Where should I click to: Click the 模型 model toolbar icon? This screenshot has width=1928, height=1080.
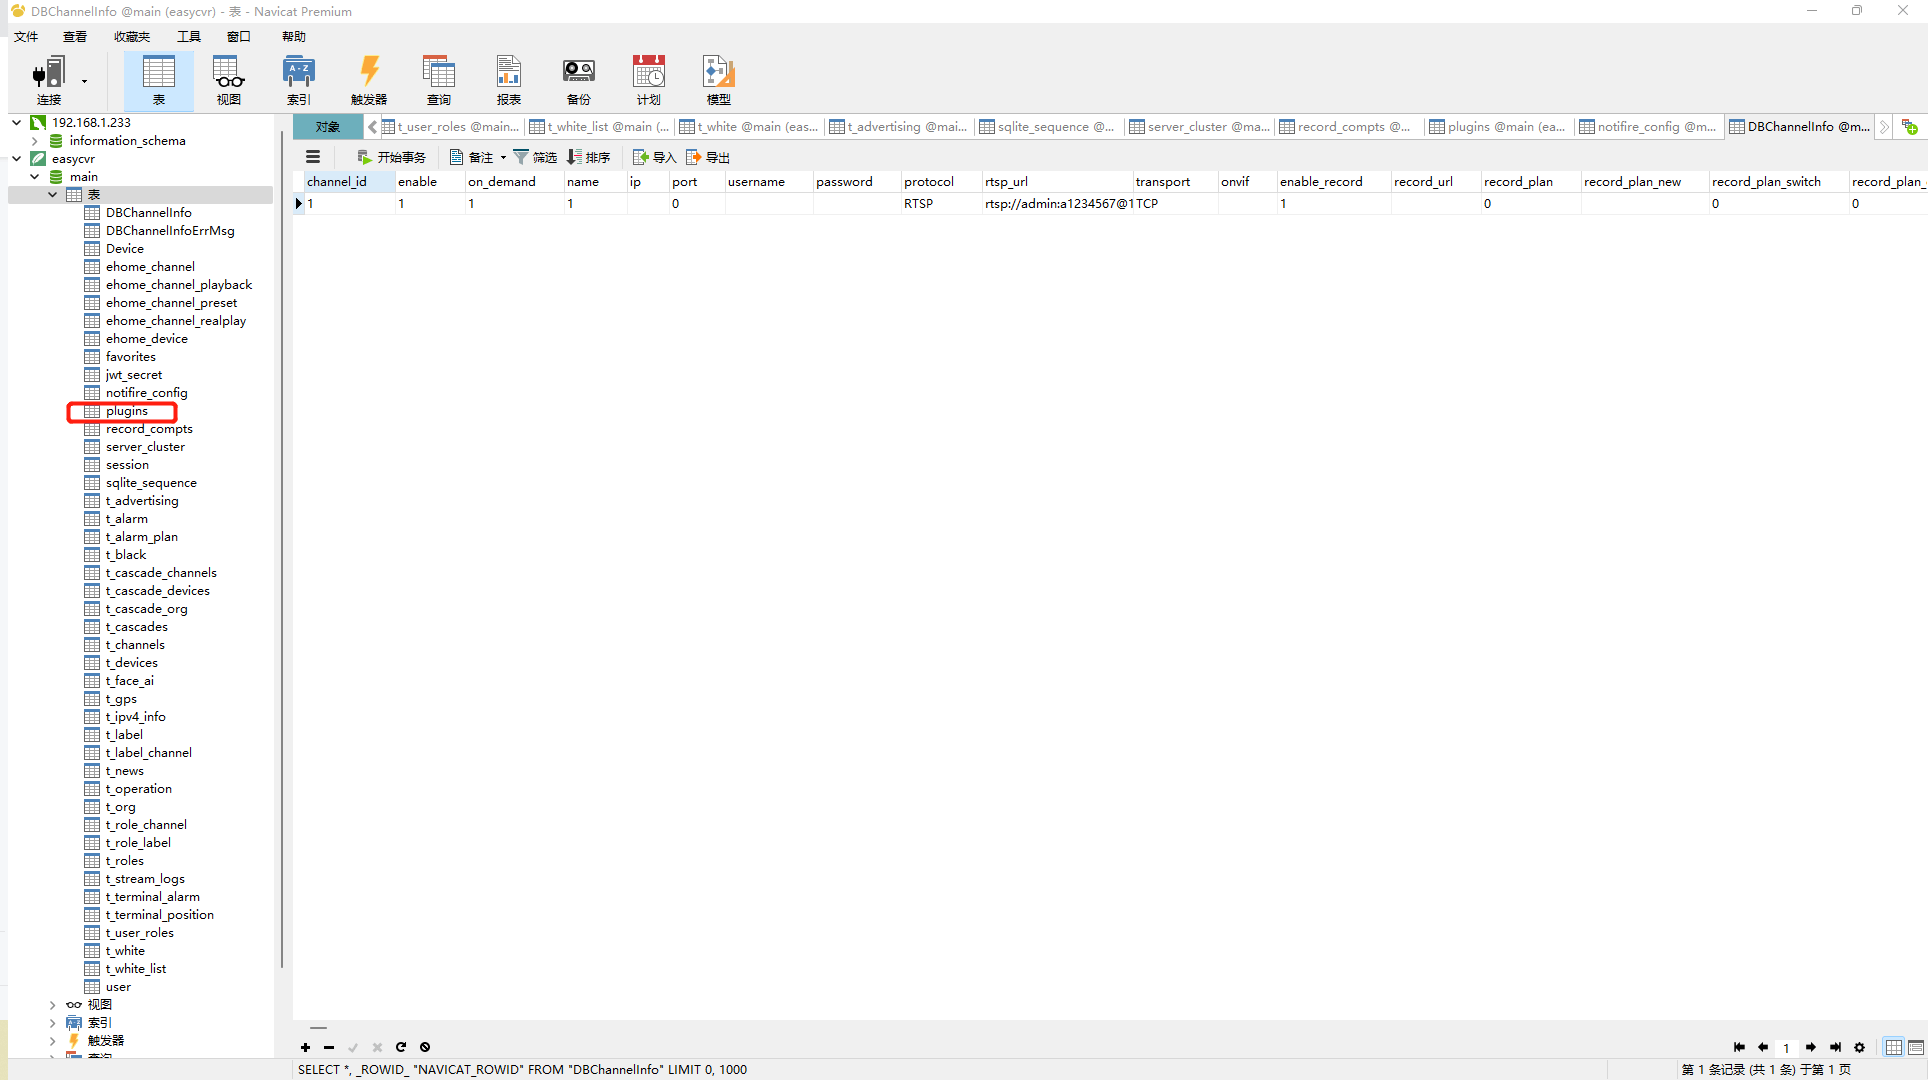coord(718,80)
